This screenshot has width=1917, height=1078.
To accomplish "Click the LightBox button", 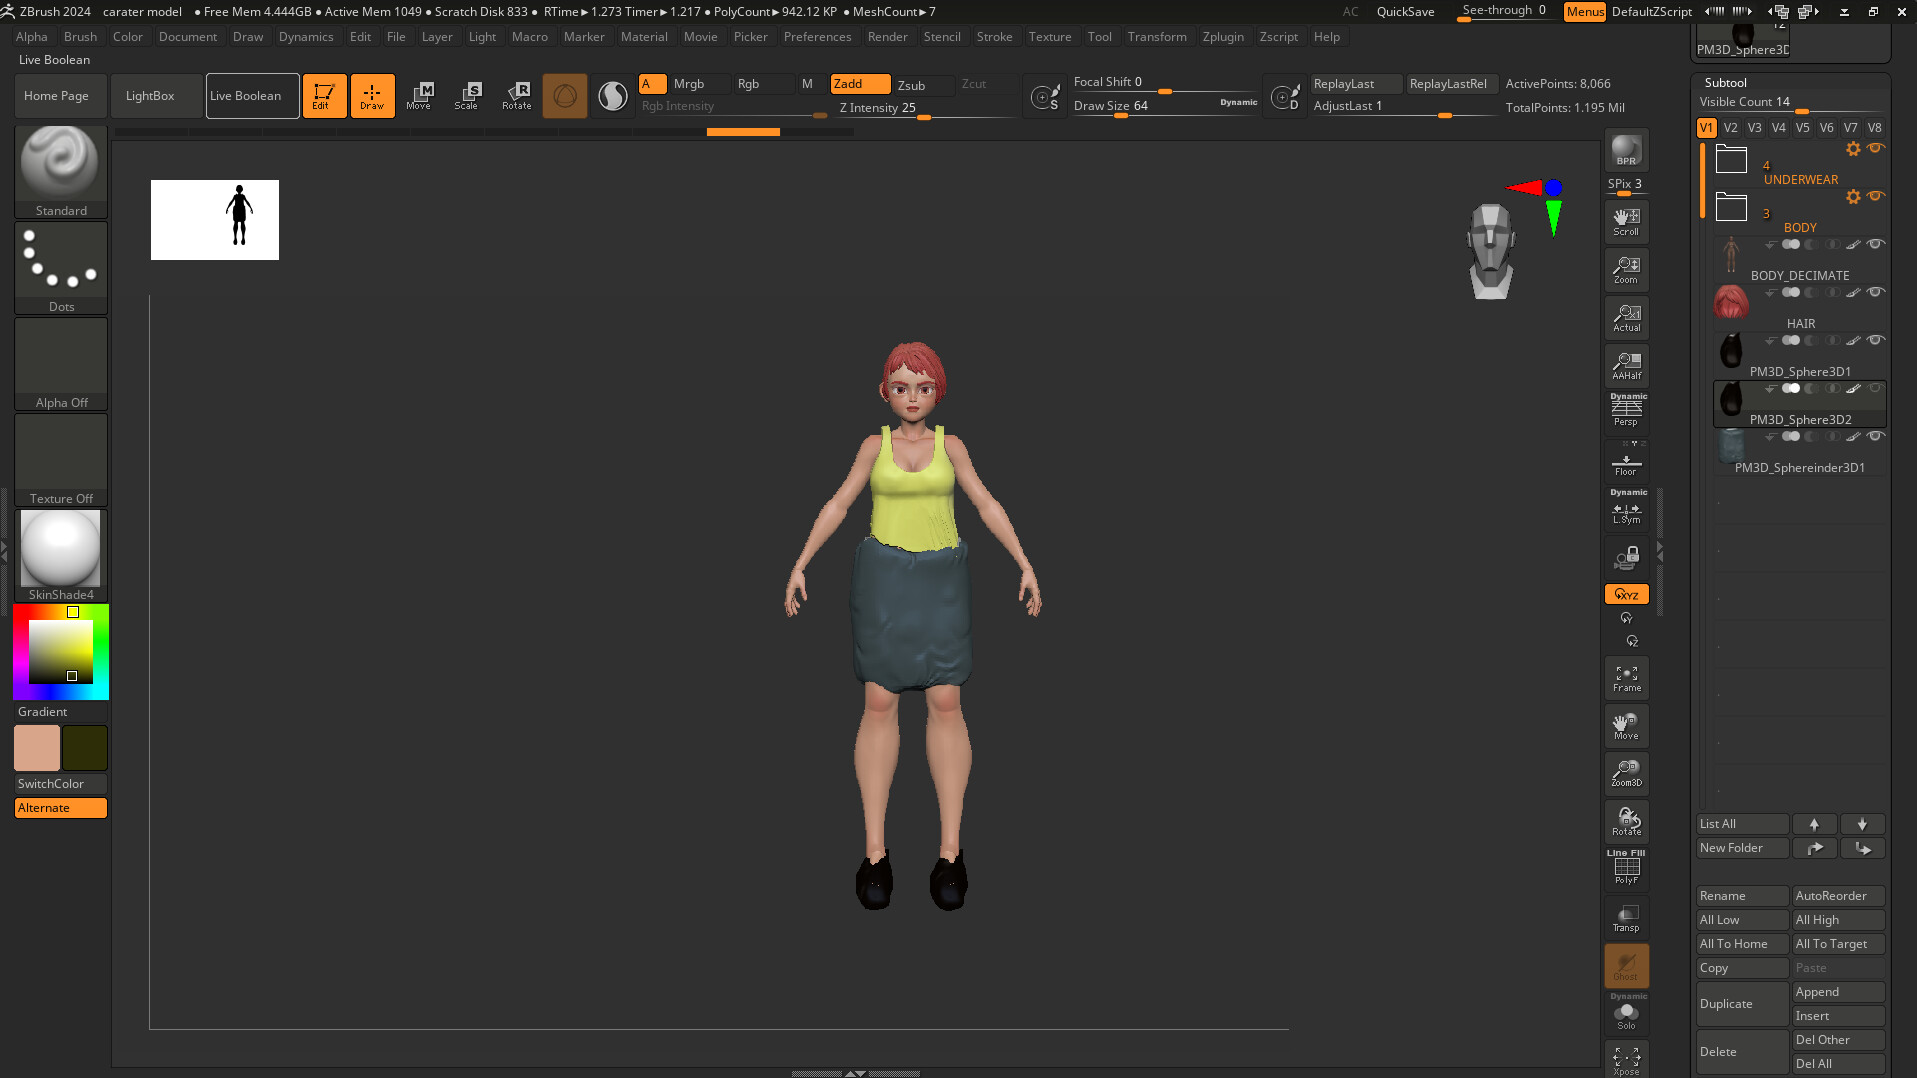I will (x=151, y=95).
